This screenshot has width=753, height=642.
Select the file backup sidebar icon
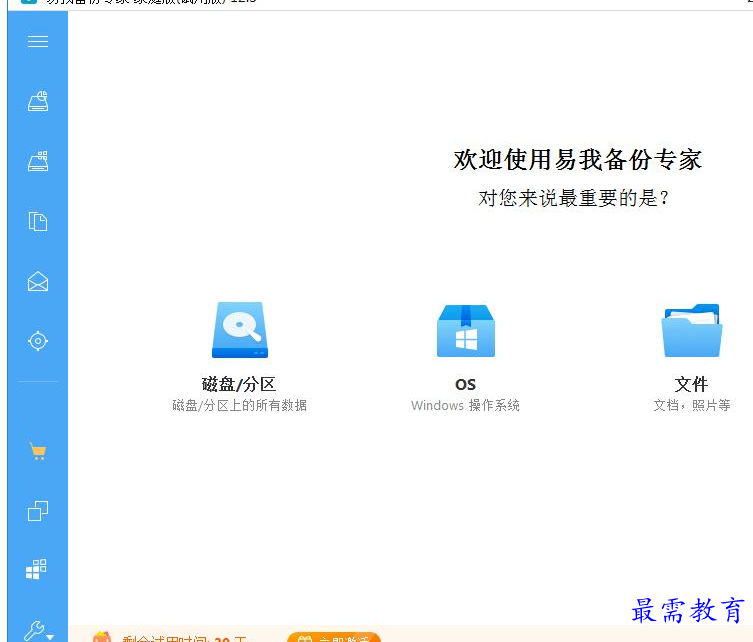(x=37, y=221)
